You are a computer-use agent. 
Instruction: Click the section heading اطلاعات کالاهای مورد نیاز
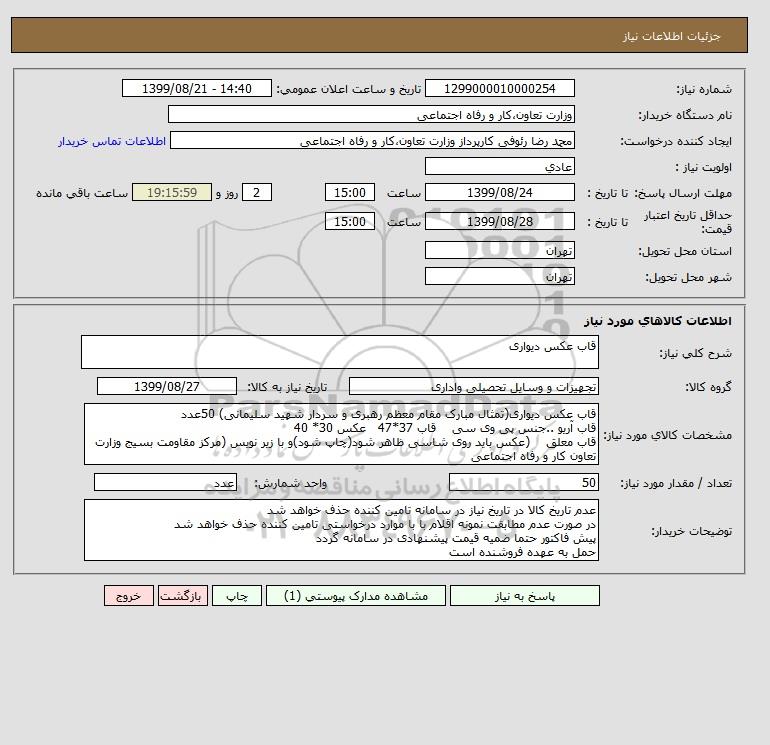click(x=658, y=321)
